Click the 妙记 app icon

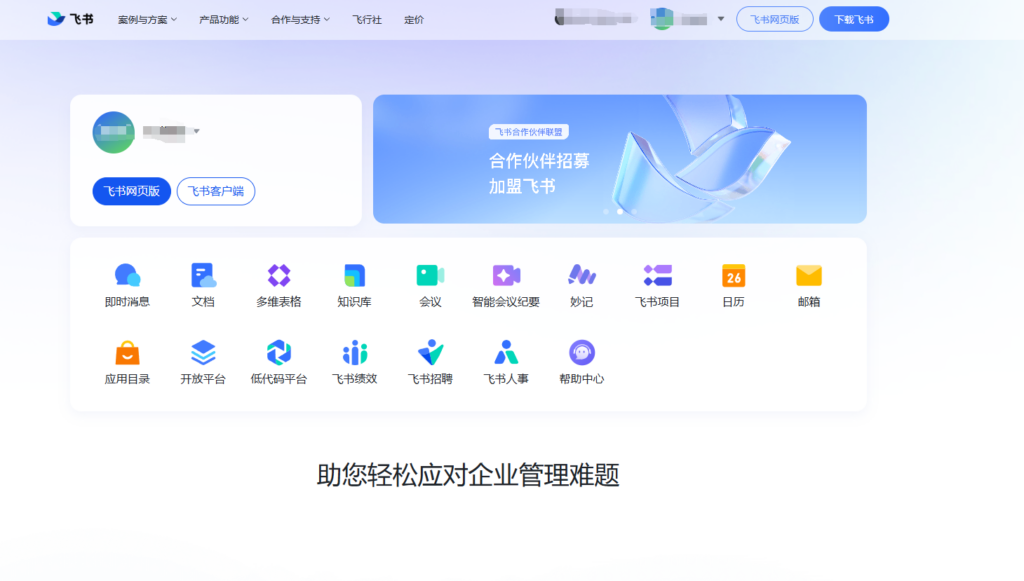point(582,277)
